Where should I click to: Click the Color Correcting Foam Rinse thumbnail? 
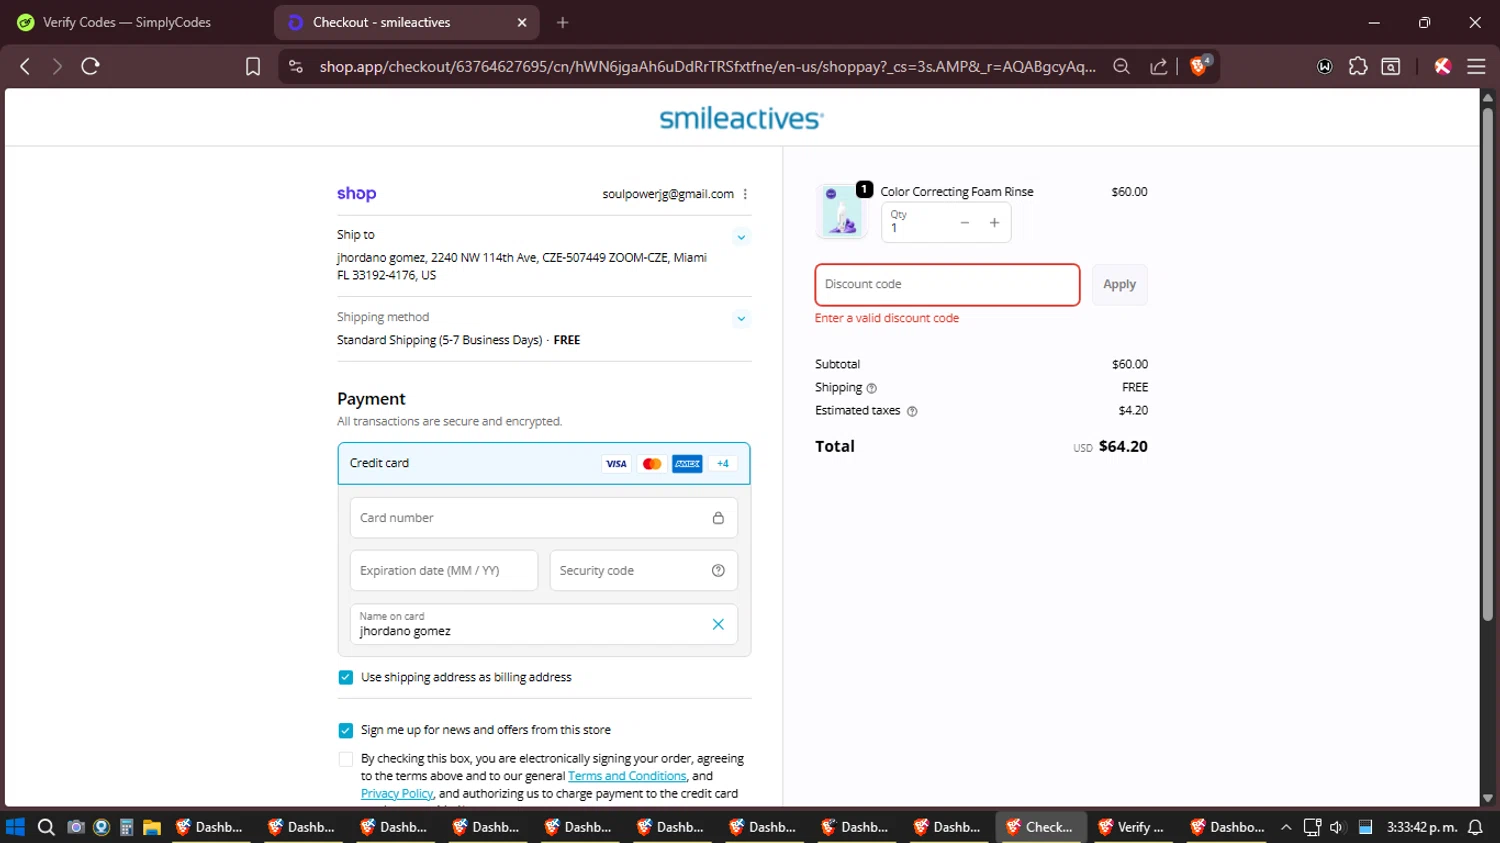click(x=842, y=212)
